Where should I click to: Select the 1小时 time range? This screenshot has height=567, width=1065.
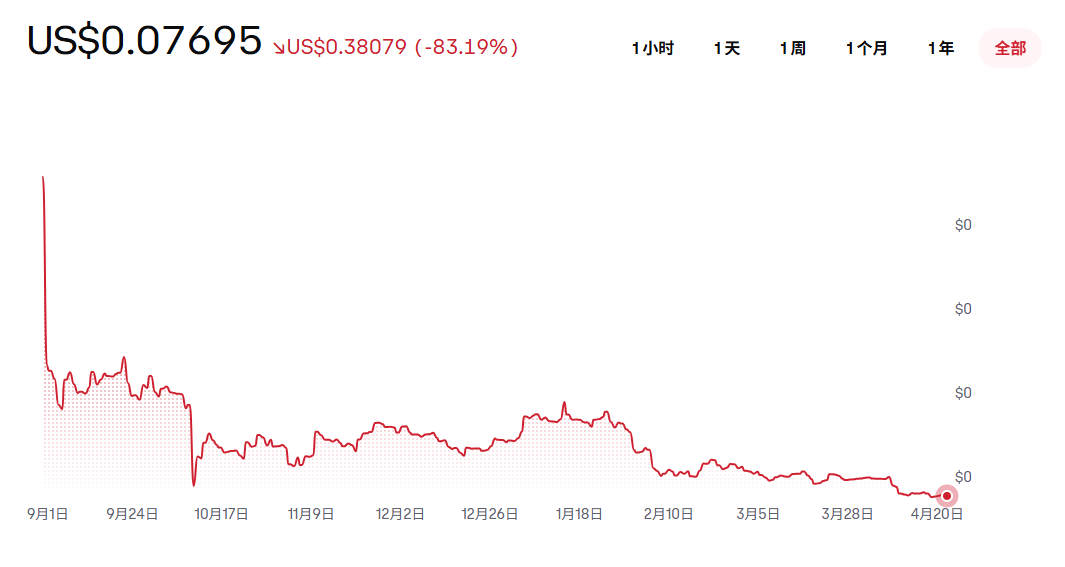(653, 48)
